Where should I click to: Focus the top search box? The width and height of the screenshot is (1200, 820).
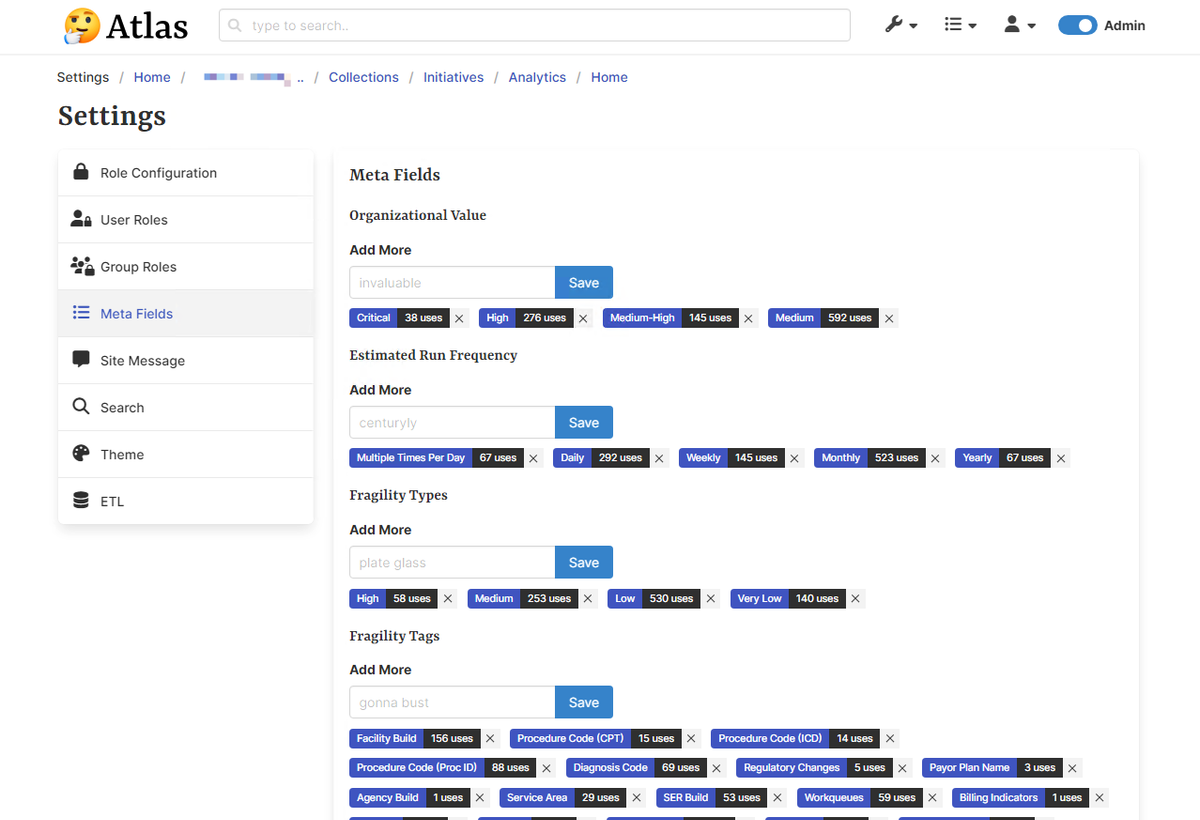click(535, 26)
